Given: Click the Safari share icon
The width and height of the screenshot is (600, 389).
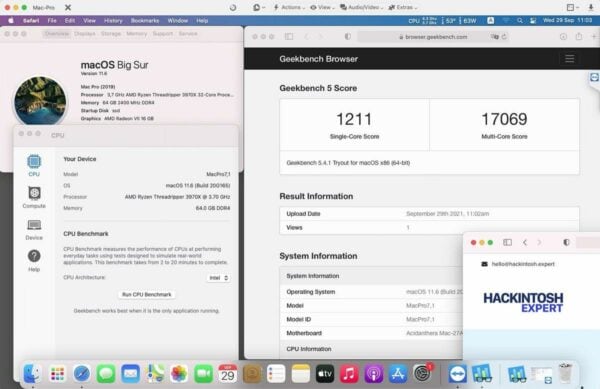Looking at the screenshot, I should pyautogui.click(x=579, y=37).
